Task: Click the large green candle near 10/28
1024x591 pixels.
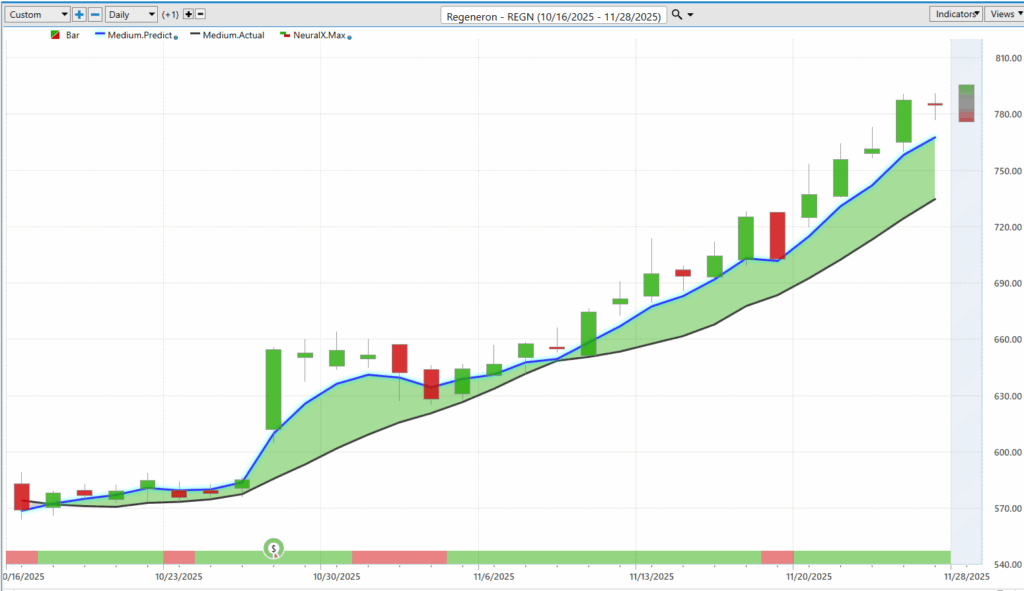Action: (x=273, y=389)
